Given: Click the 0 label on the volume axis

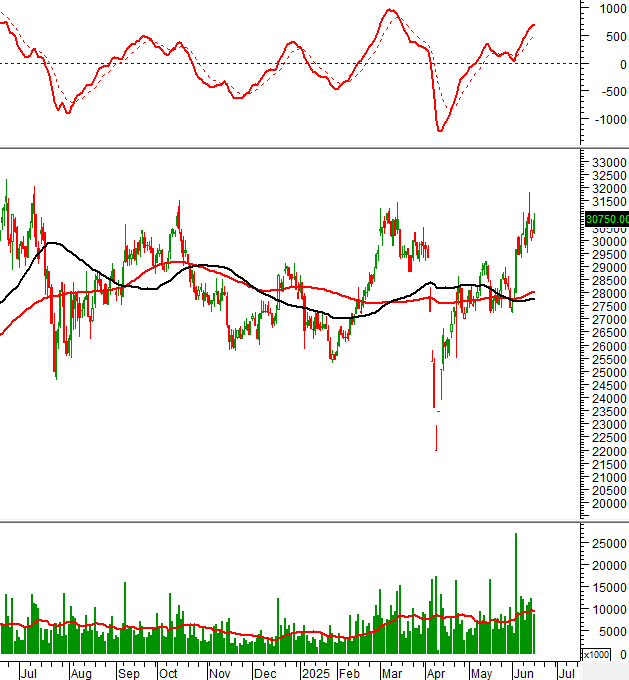Looking at the screenshot, I should coord(623,654).
